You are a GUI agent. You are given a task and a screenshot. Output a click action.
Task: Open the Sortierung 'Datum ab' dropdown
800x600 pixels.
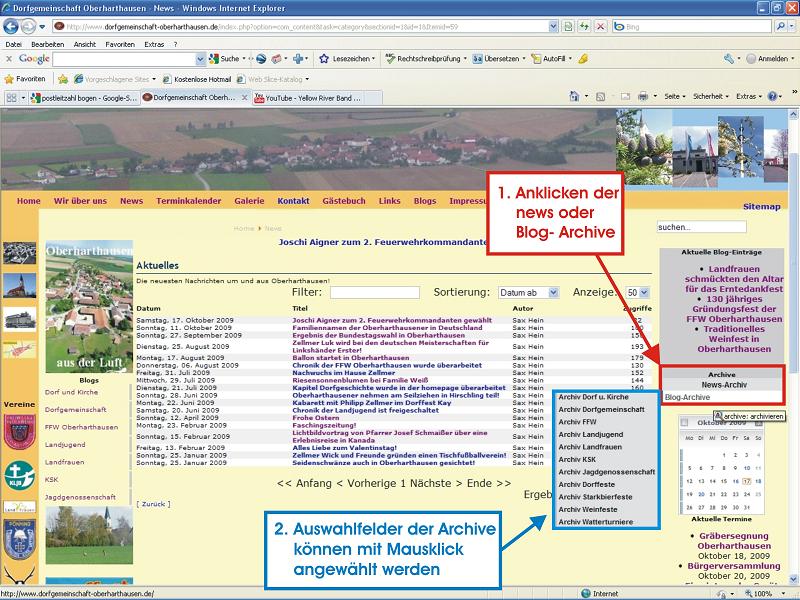(554, 292)
